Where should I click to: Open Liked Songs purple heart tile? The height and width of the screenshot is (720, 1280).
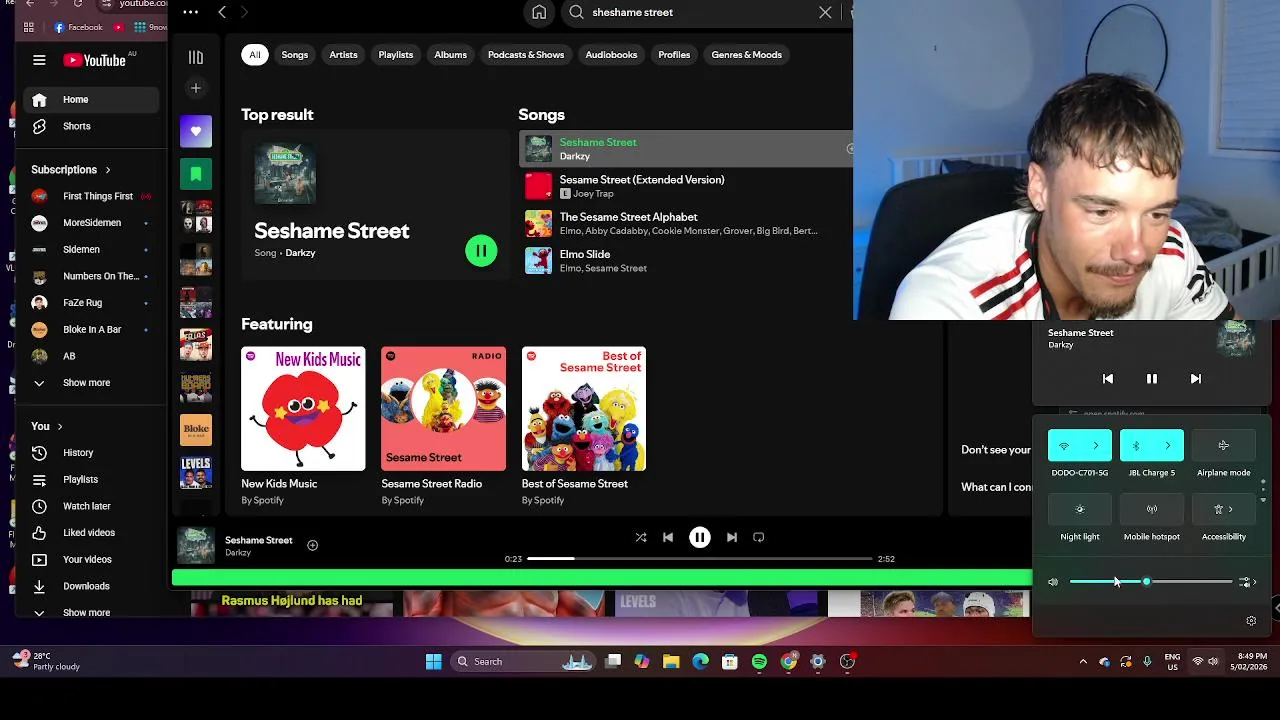click(x=196, y=131)
